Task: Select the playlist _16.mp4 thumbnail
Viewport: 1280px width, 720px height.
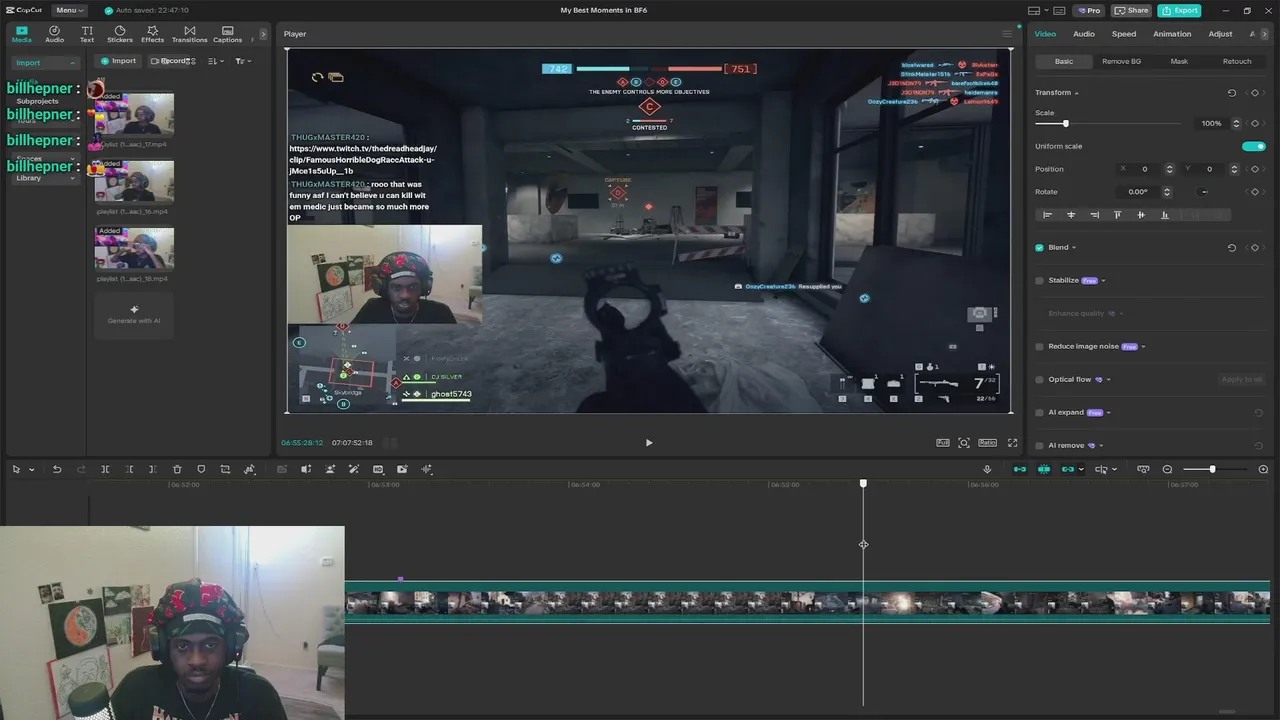Action: (134, 182)
